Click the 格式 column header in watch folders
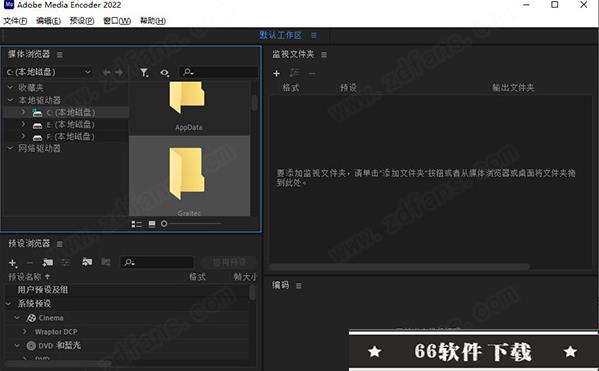This screenshot has width=599, height=371. pyautogui.click(x=291, y=88)
